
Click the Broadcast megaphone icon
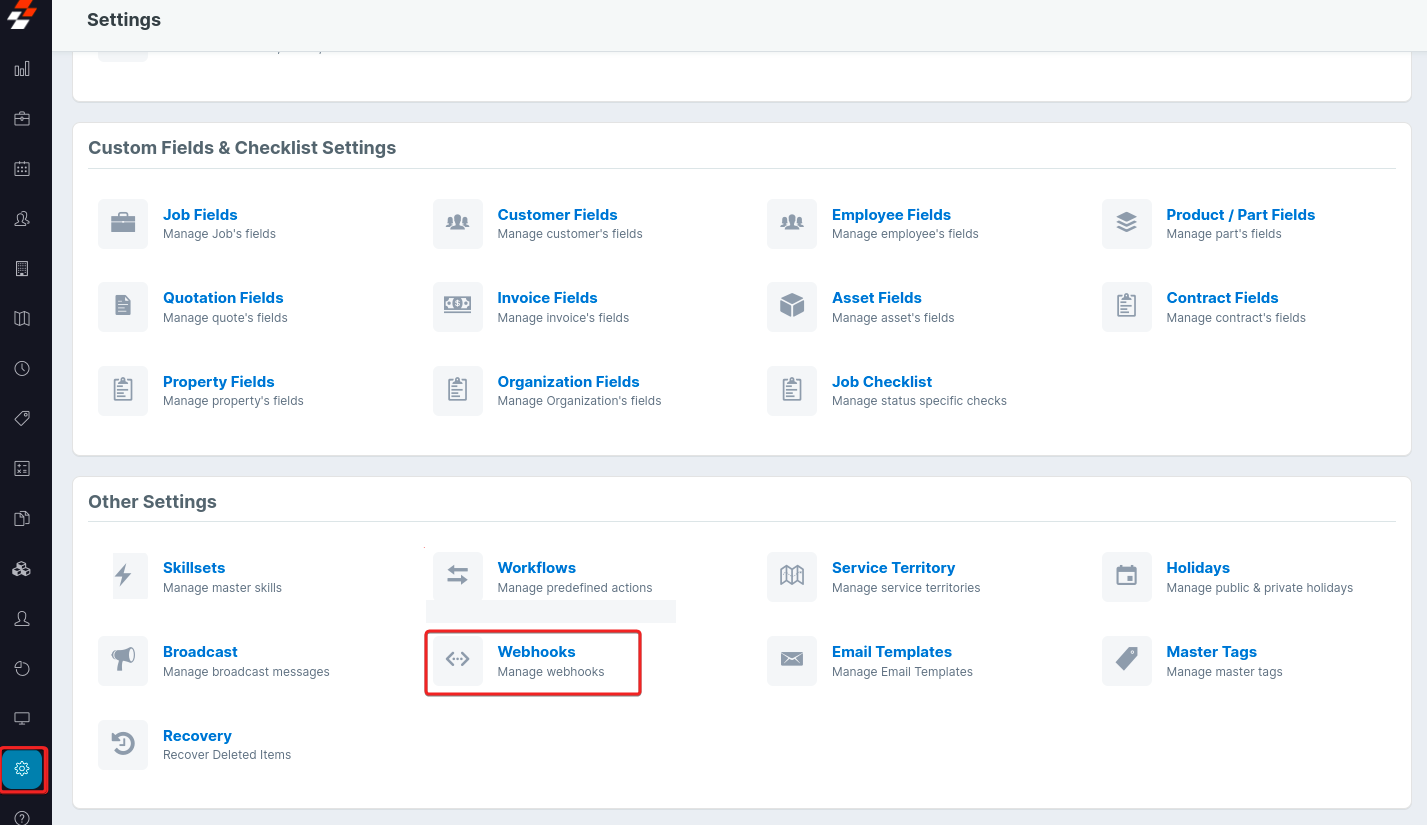(123, 661)
